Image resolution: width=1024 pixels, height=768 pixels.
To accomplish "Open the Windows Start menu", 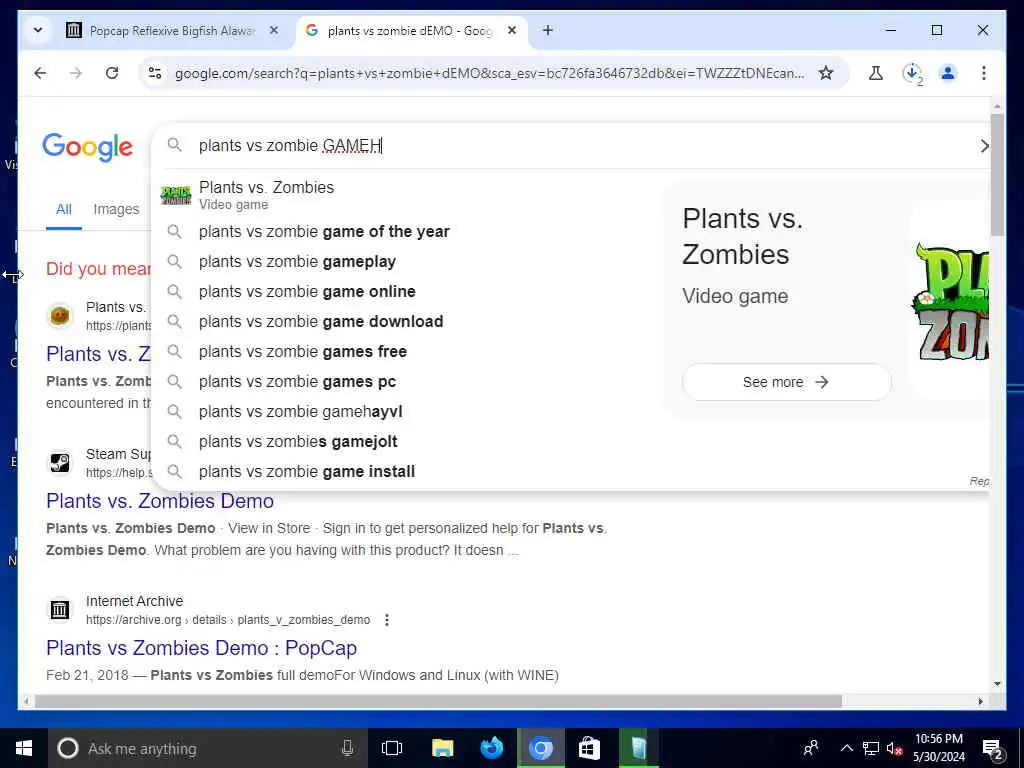I will click(x=24, y=748).
